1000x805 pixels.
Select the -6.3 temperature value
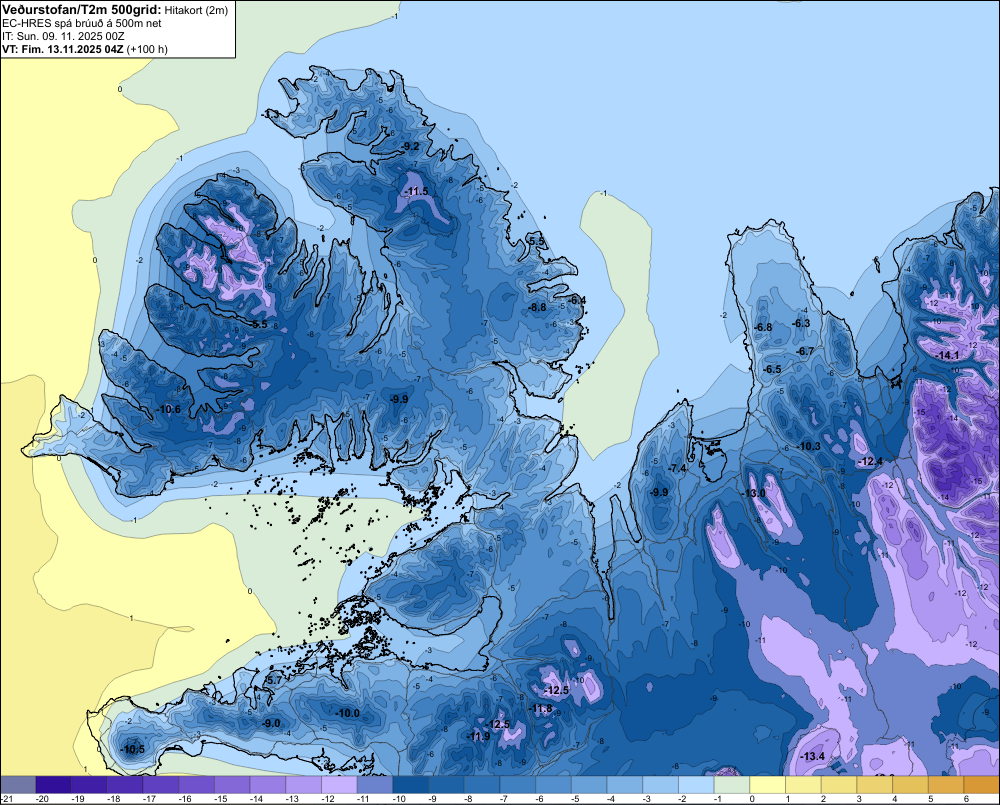tap(801, 323)
